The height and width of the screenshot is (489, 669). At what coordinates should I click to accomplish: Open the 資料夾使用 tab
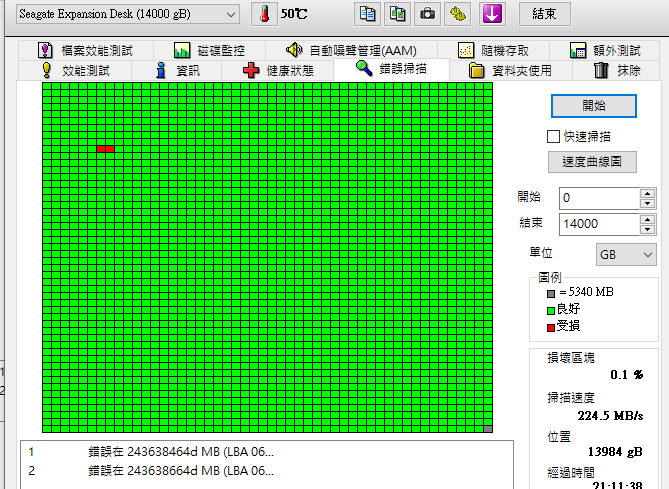click(511, 70)
